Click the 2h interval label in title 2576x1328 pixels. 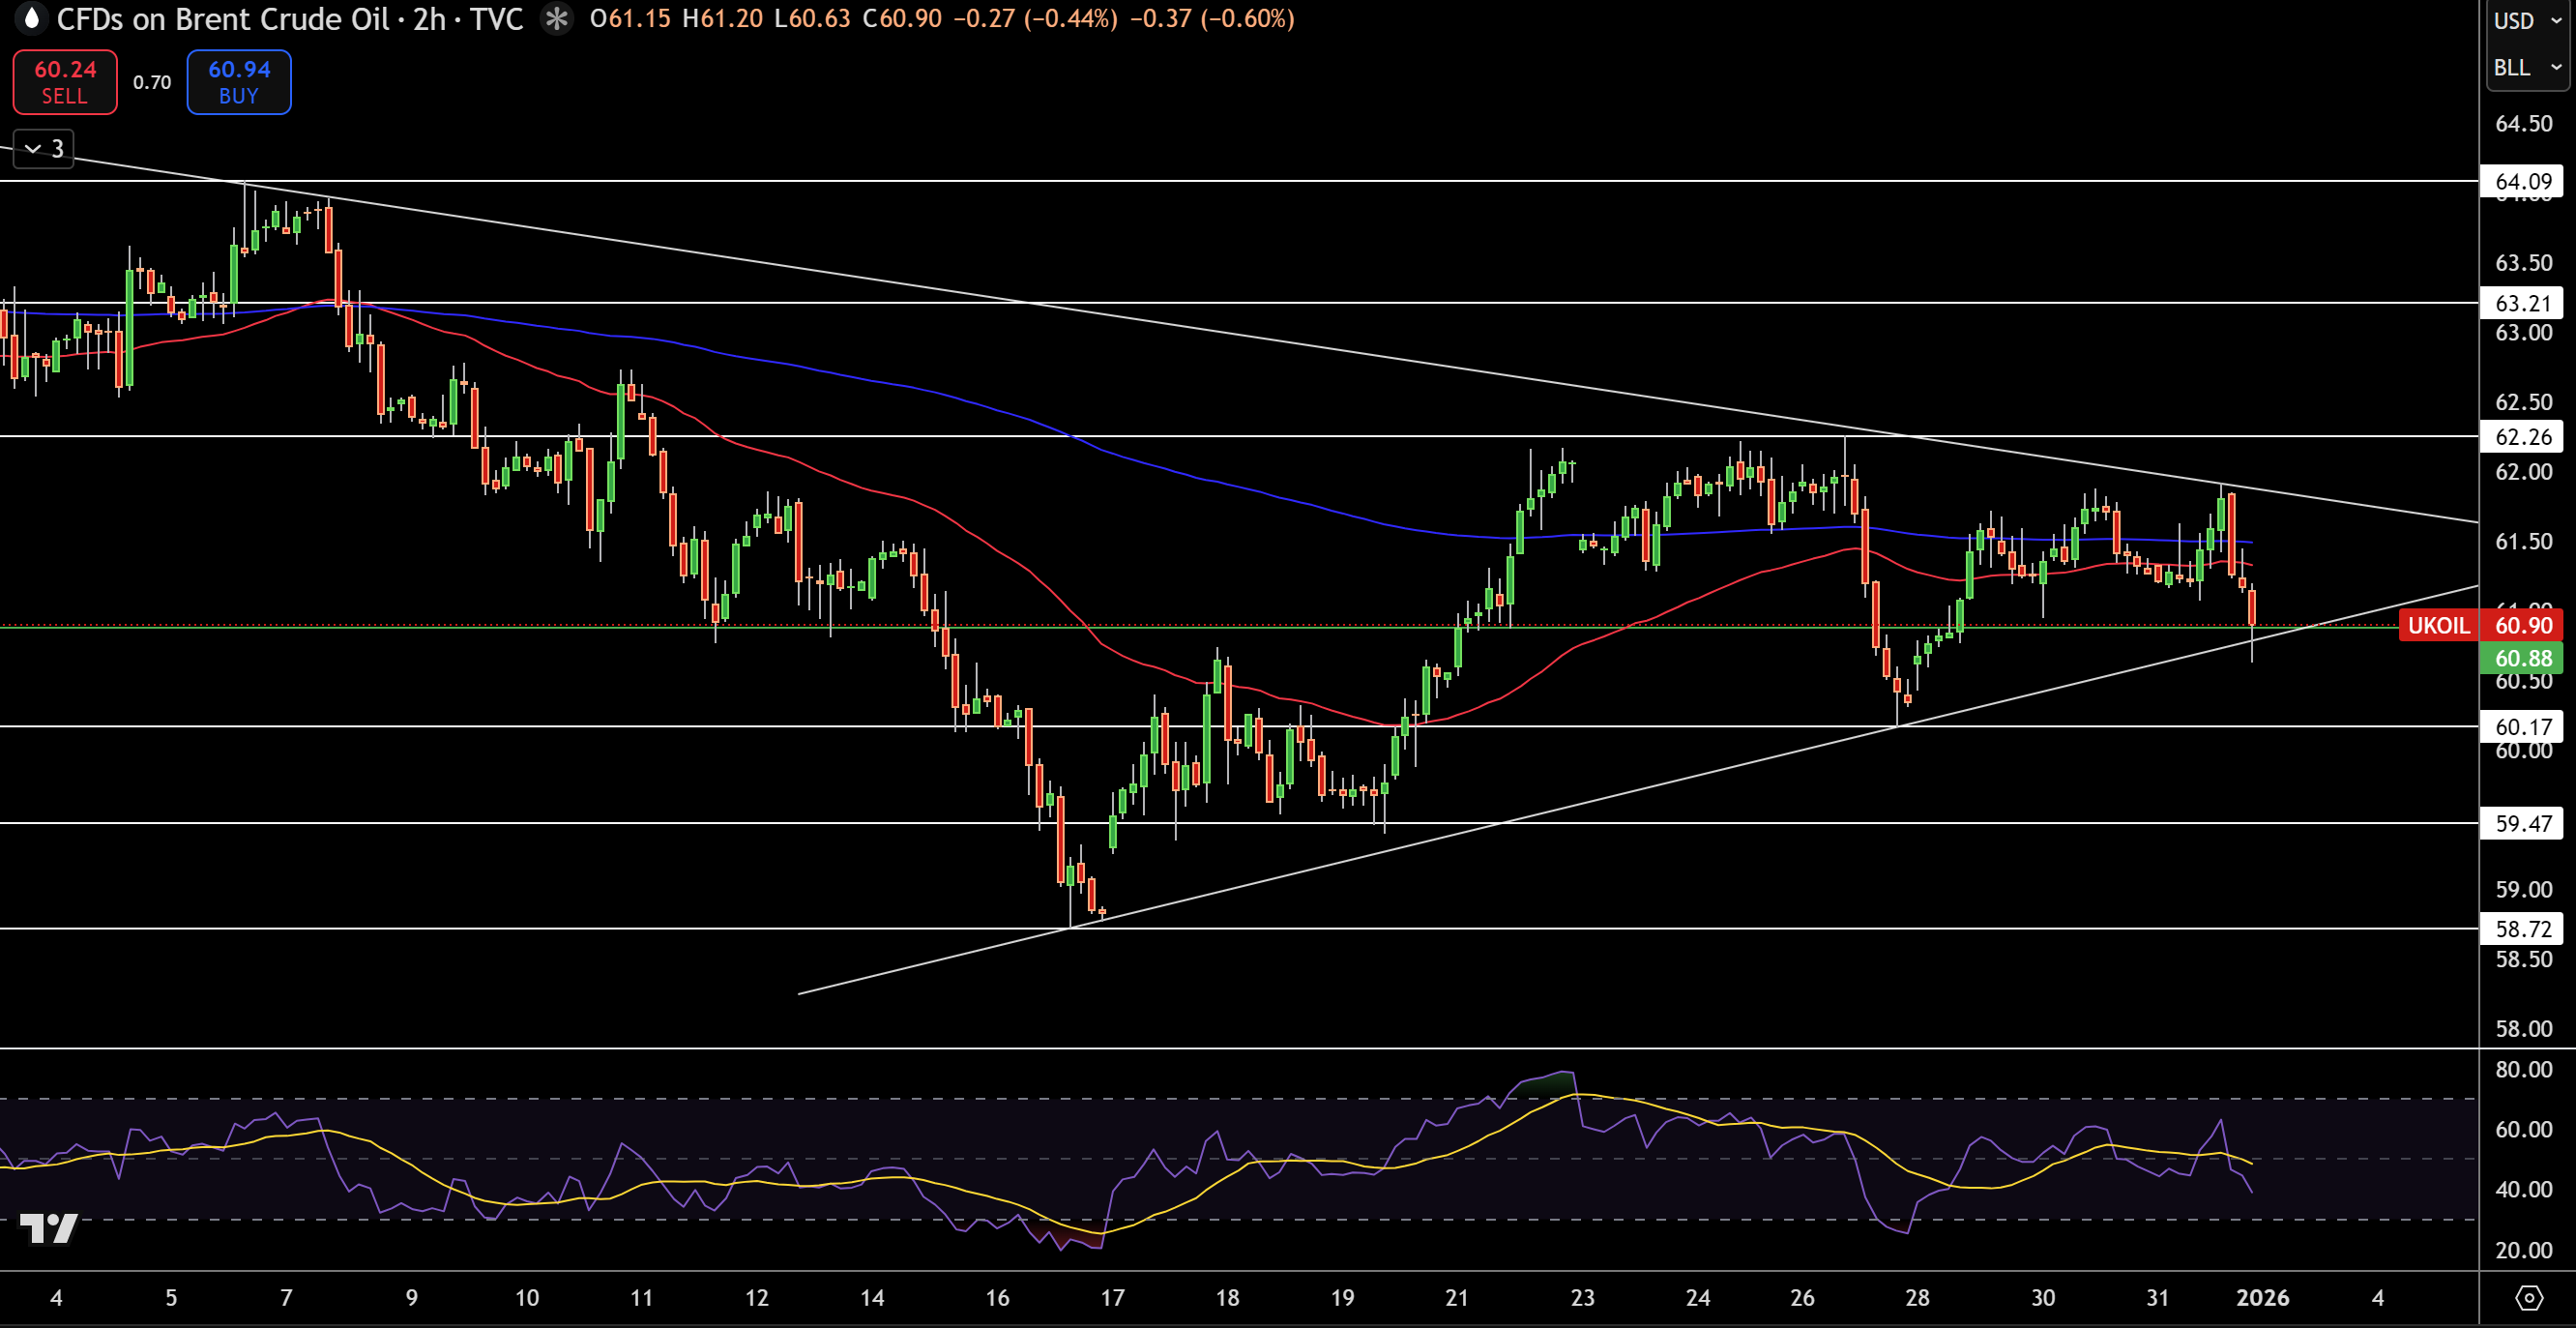429,19
